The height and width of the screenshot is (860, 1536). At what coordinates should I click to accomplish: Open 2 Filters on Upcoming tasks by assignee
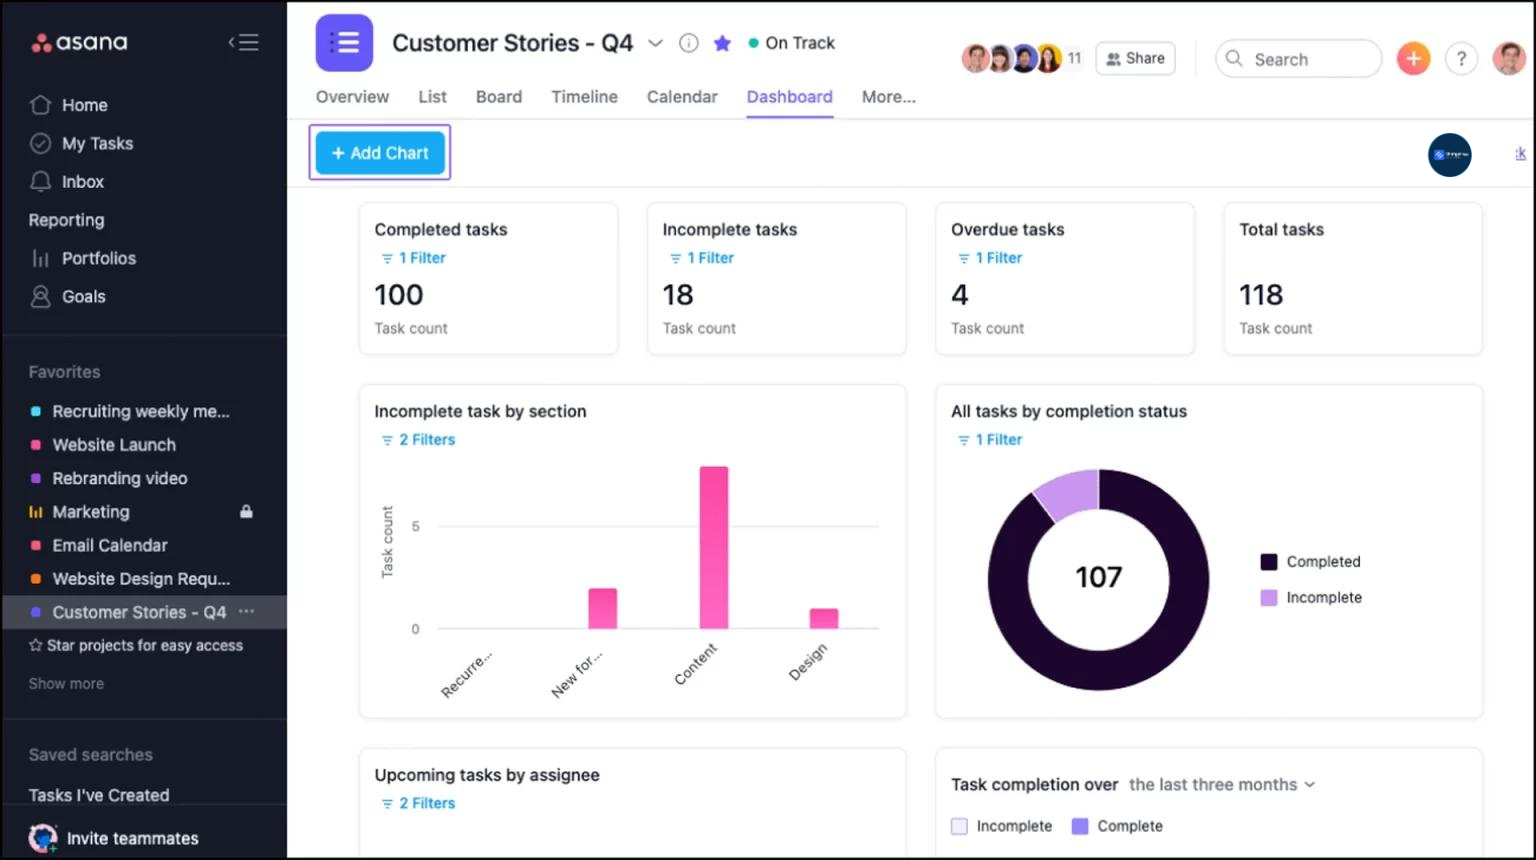pos(417,804)
